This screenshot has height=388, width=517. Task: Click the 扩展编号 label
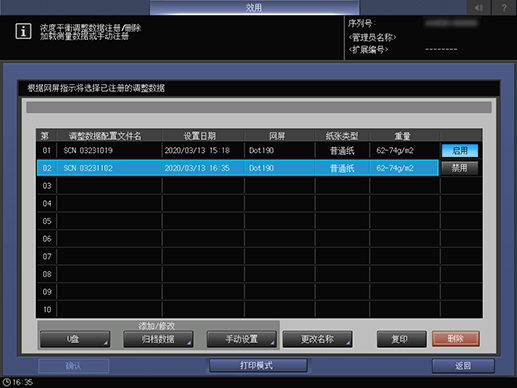pos(368,50)
